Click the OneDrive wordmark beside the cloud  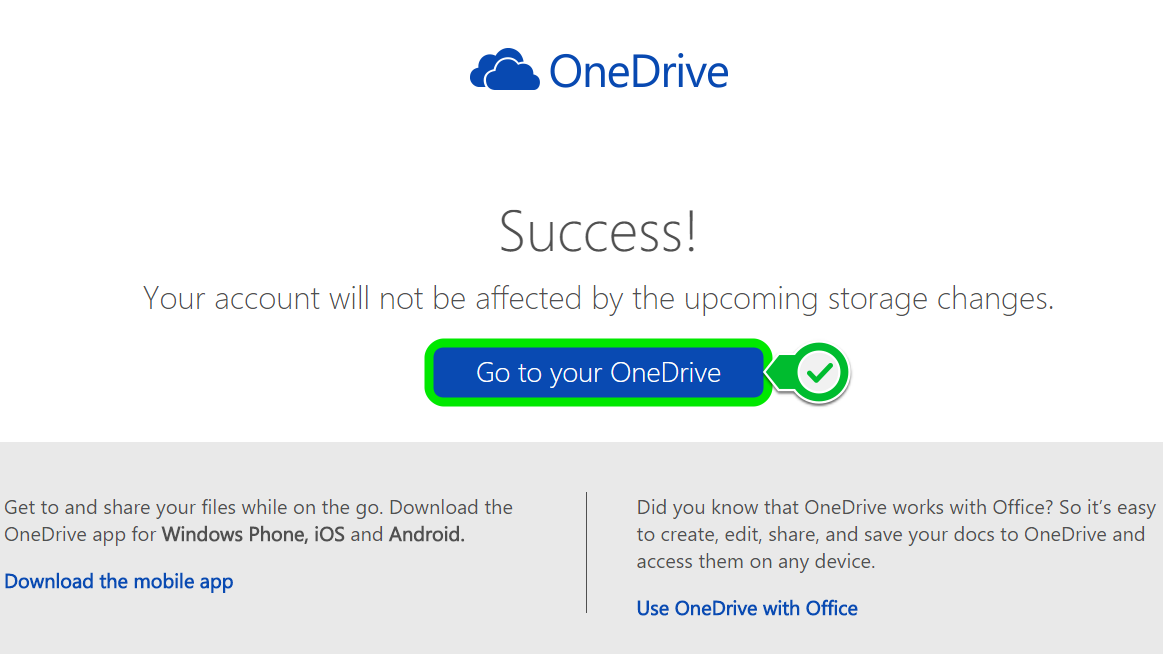click(x=639, y=71)
